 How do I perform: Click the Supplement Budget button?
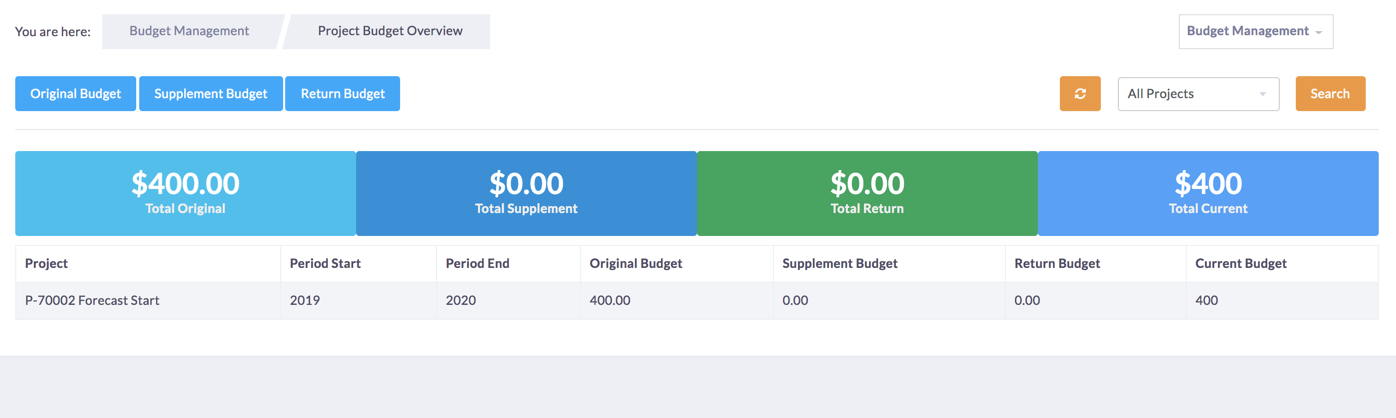[x=211, y=94]
